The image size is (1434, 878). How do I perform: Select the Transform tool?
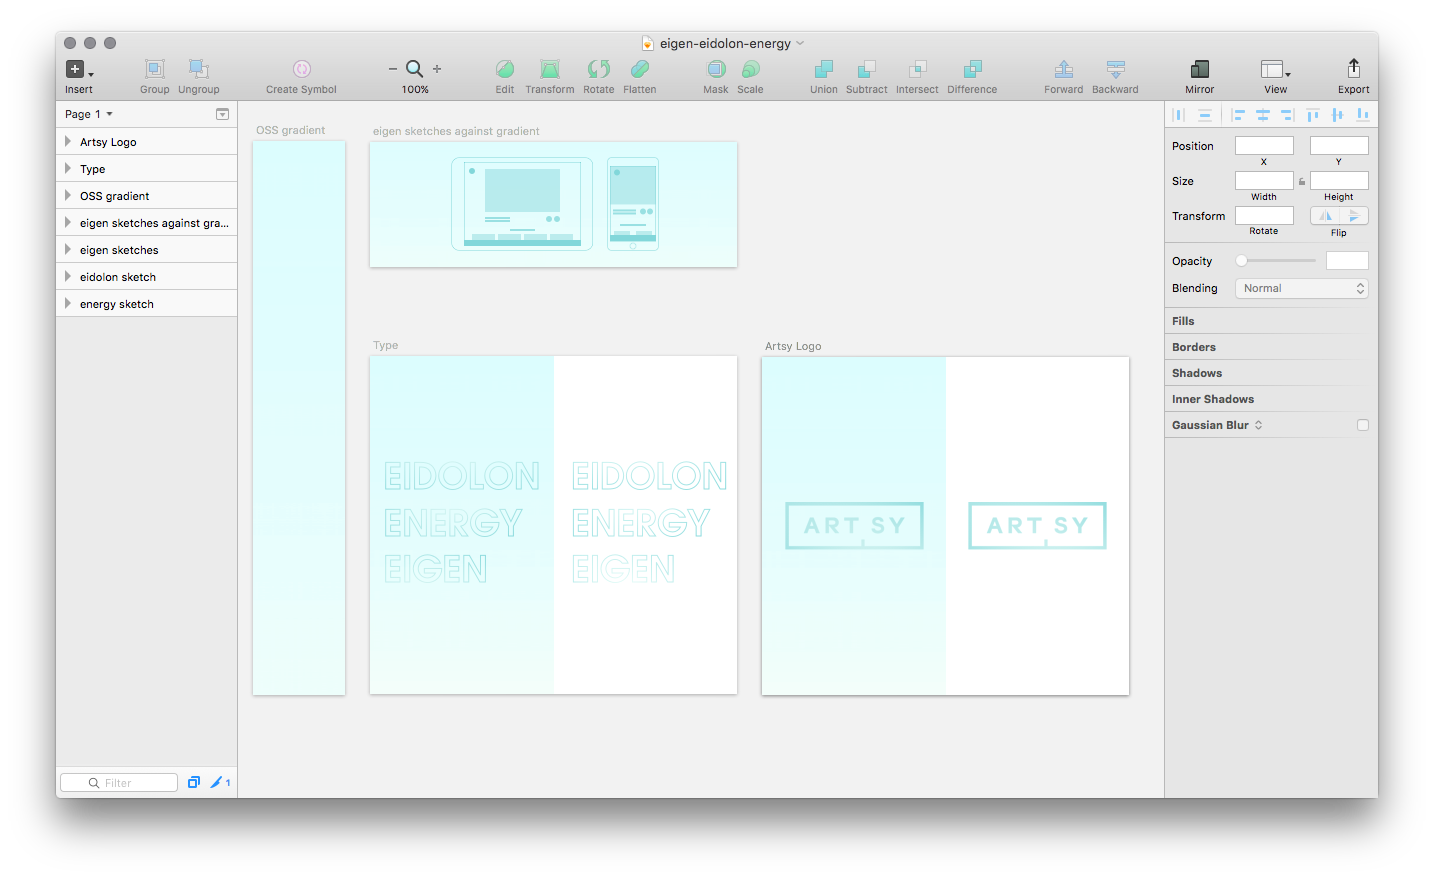pyautogui.click(x=550, y=69)
